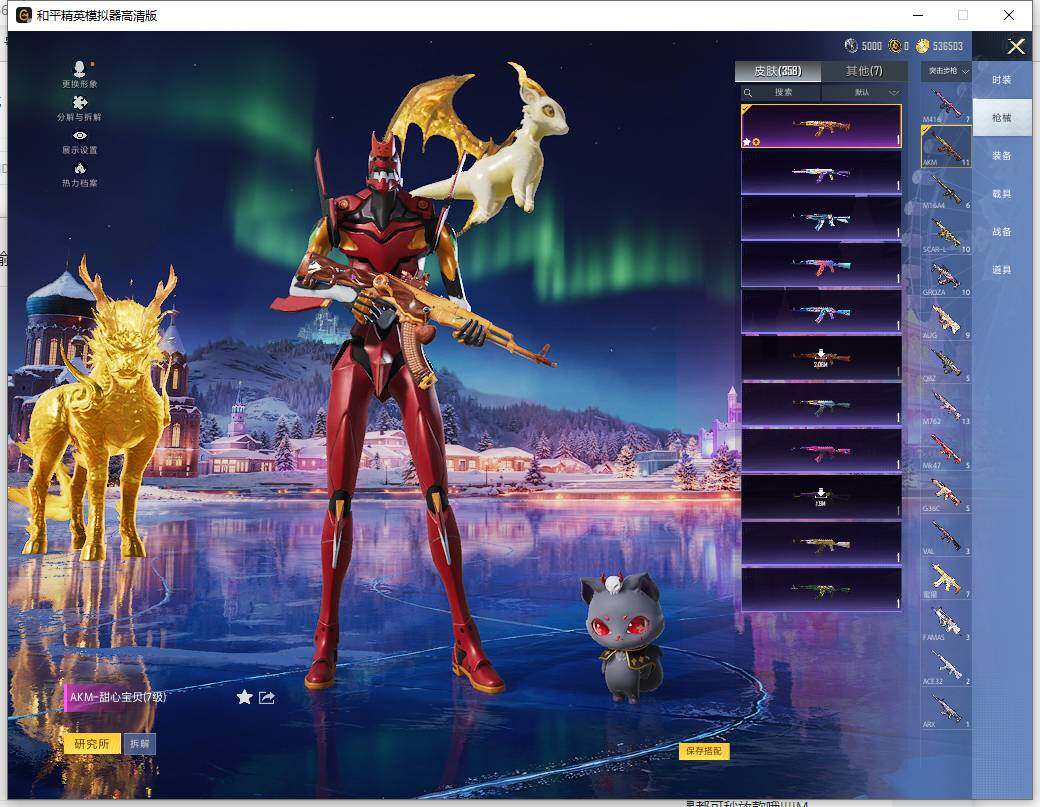The width and height of the screenshot is (1040, 807).
Task: Select the ARX weapon icon
Action: pyautogui.click(x=946, y=709)
